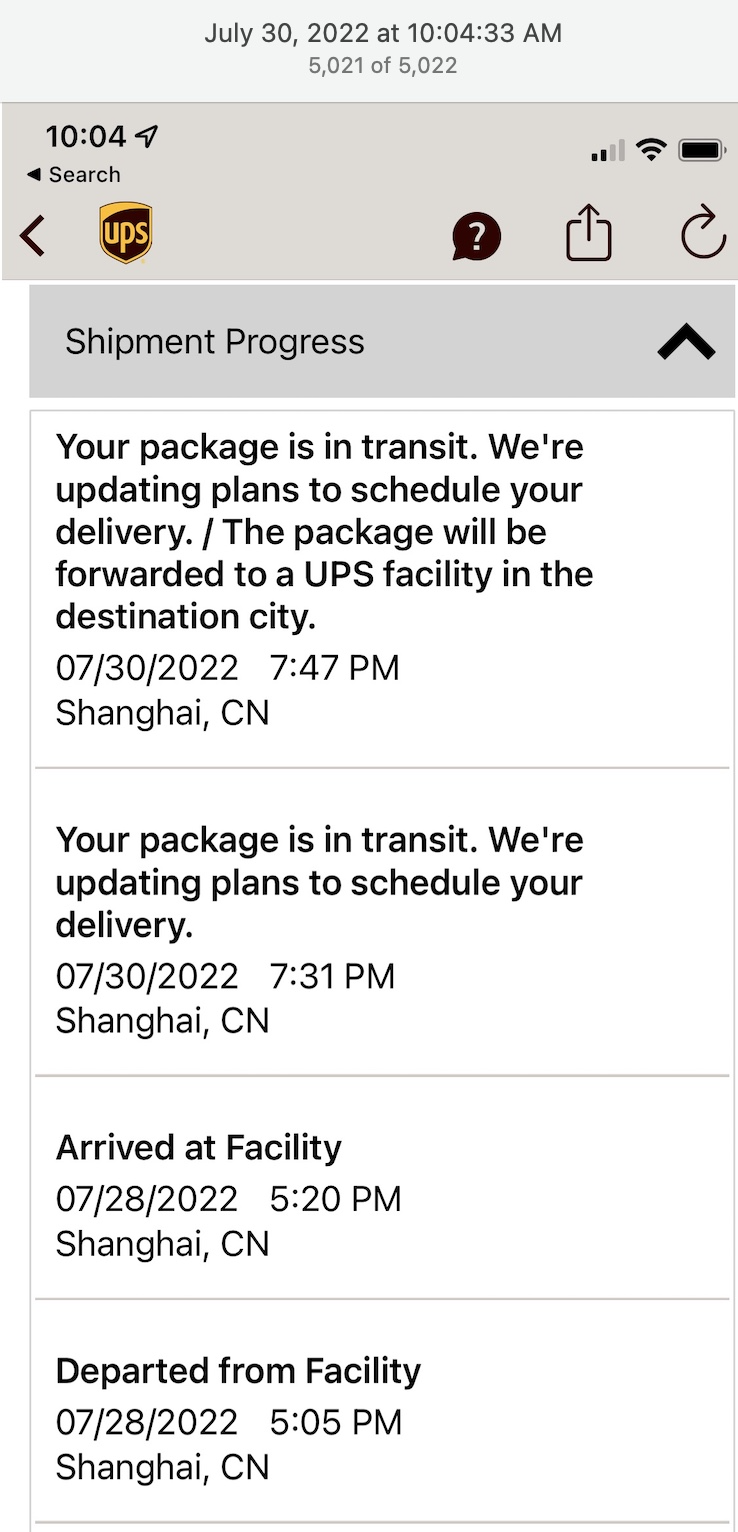Tap the 10:04 clock in the status bar

coord(87,136)
